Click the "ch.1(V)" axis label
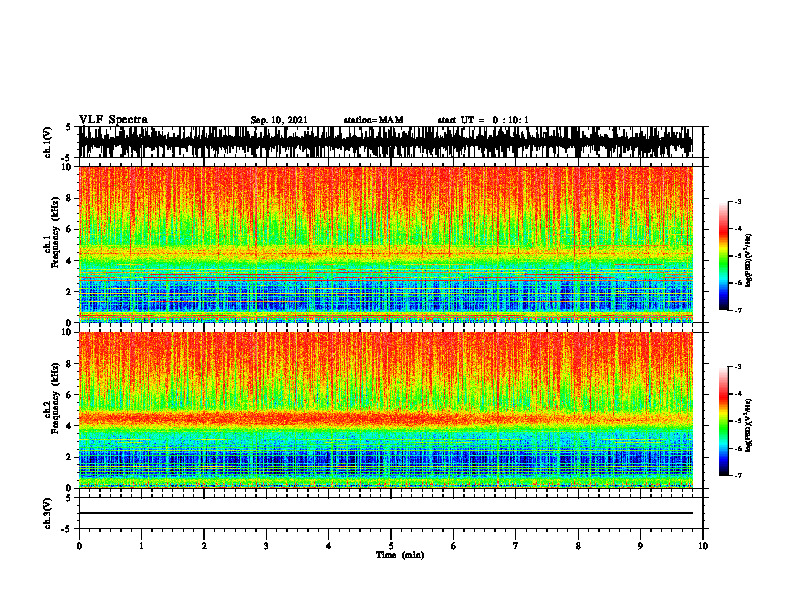Screen dimensions: 792x612 point(48,142)
